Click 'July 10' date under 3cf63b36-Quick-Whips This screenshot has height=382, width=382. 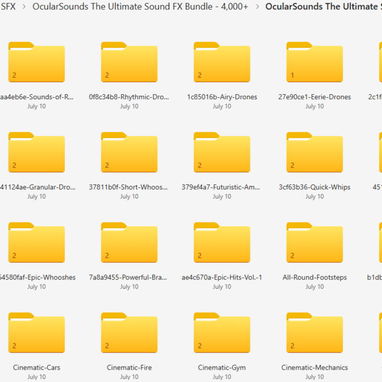coord(315,197)
